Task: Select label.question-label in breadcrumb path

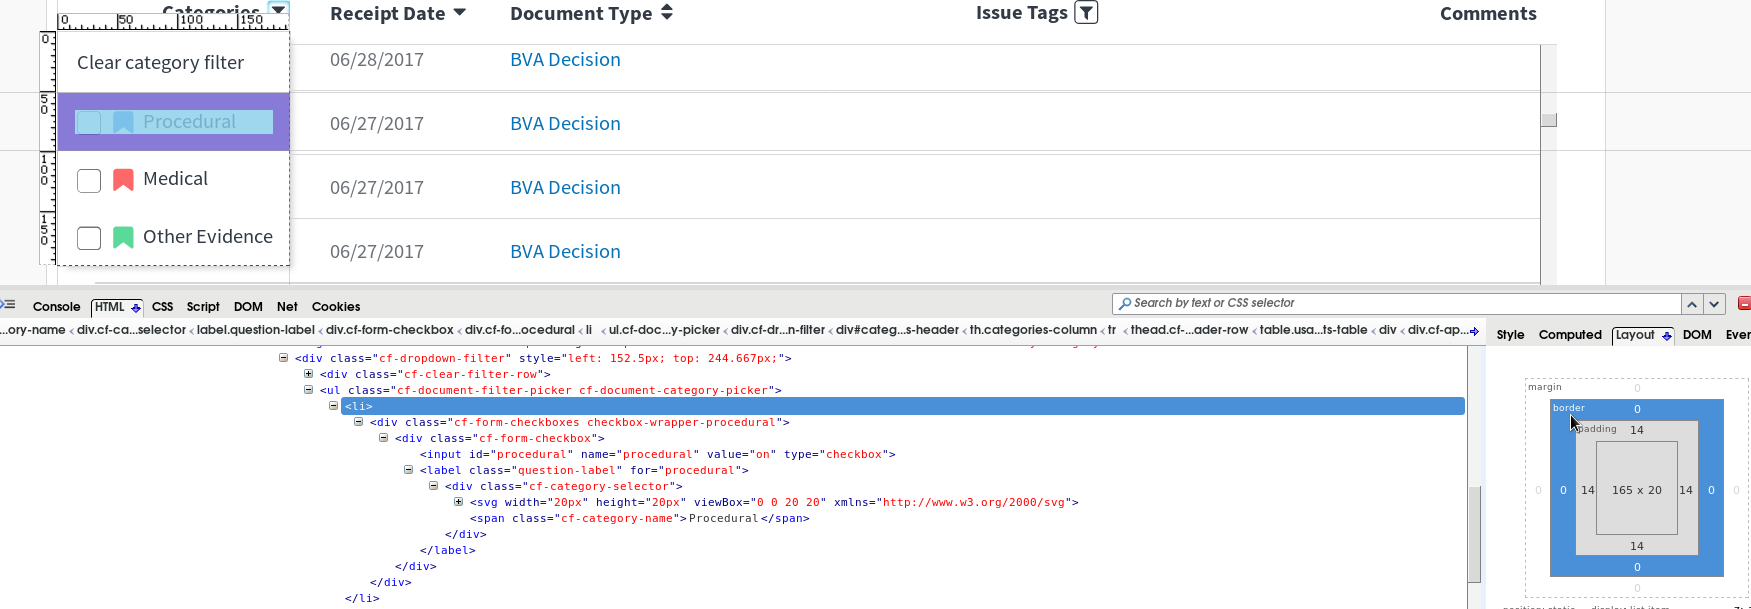Action: (256, 330)
